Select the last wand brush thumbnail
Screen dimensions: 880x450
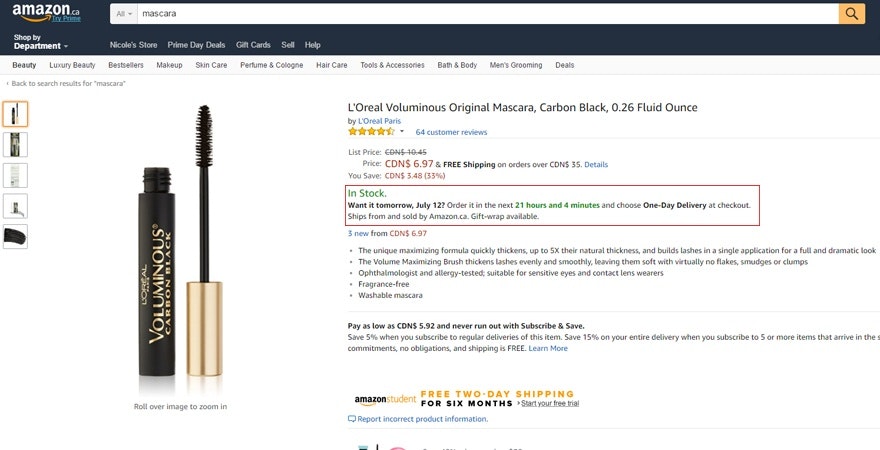[x=15, y=237]
